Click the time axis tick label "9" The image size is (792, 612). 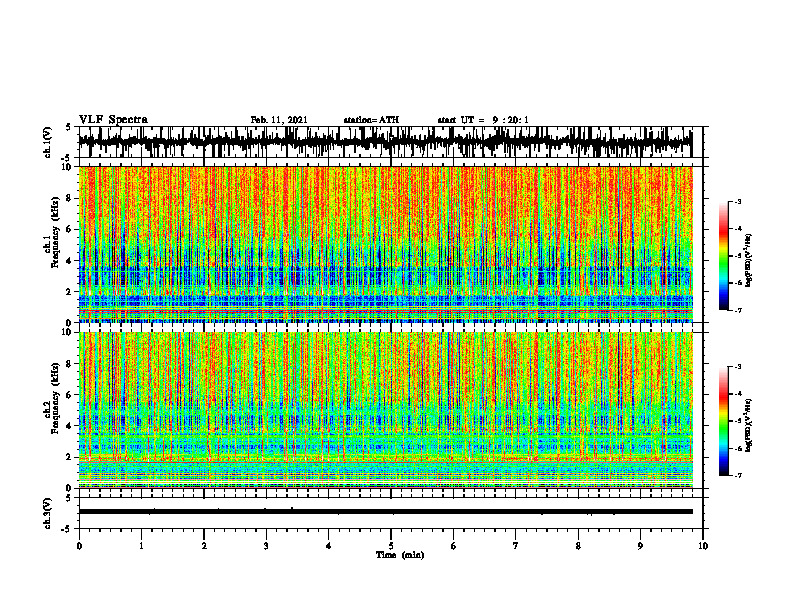click(640, 546)
